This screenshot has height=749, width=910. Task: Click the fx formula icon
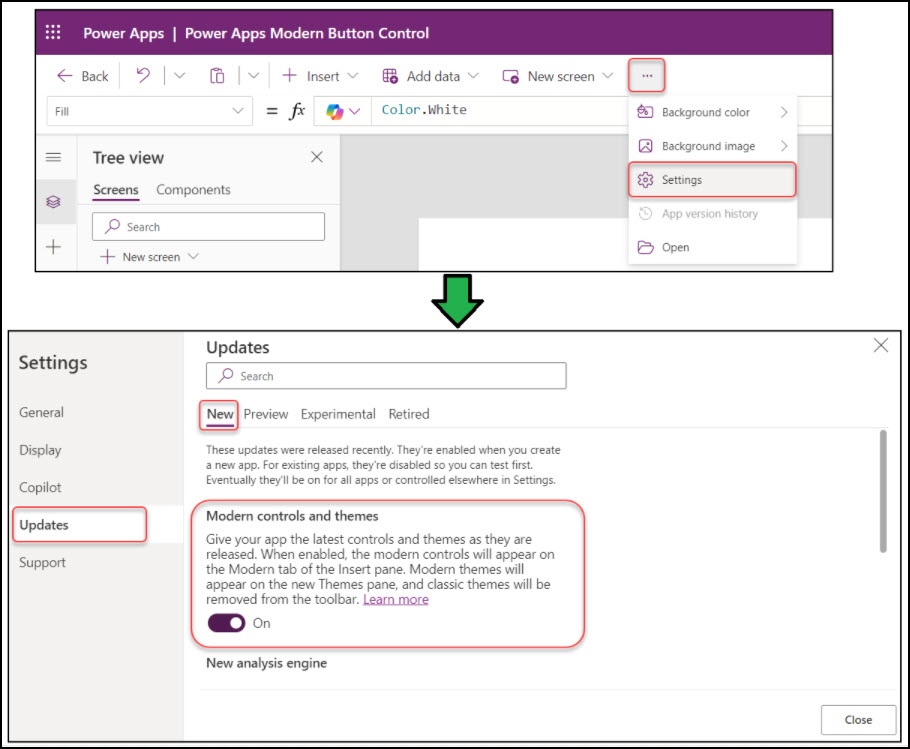297,110
